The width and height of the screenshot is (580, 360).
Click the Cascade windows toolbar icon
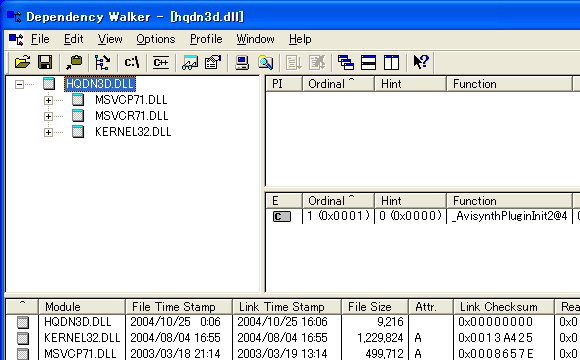[x=346, y=62]
